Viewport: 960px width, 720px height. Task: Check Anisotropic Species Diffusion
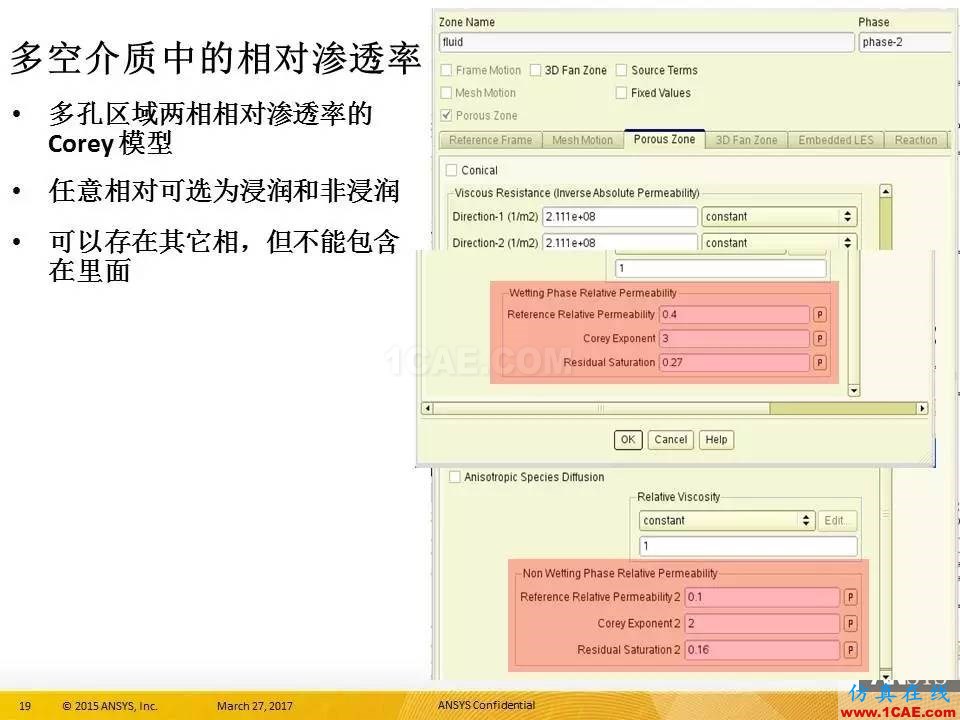(x=455, y=477)
